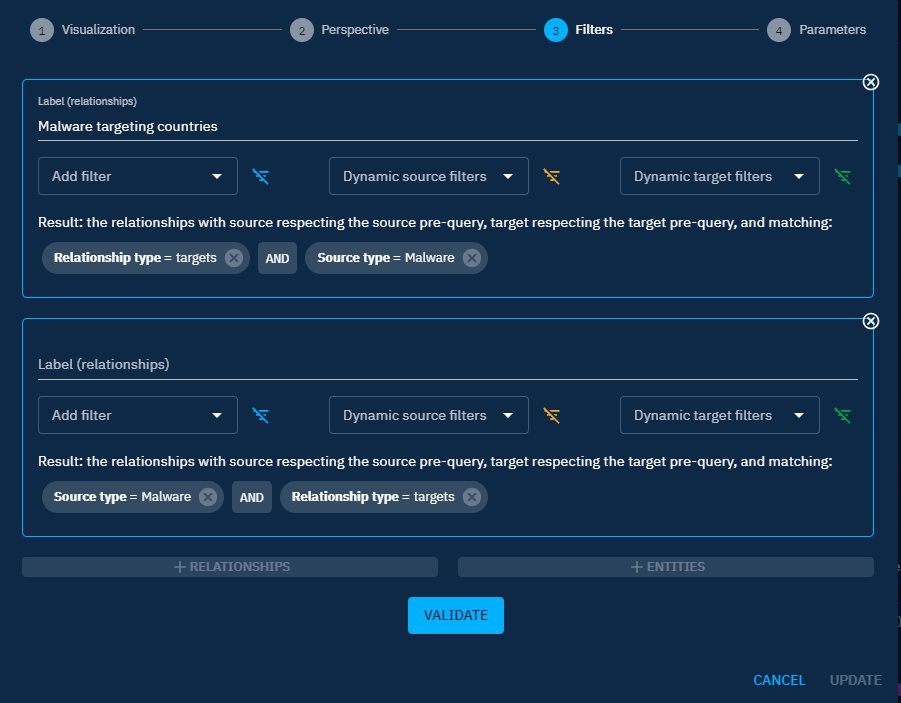
Task: Clear blue filters icon in first block
Action: point(261,177)
